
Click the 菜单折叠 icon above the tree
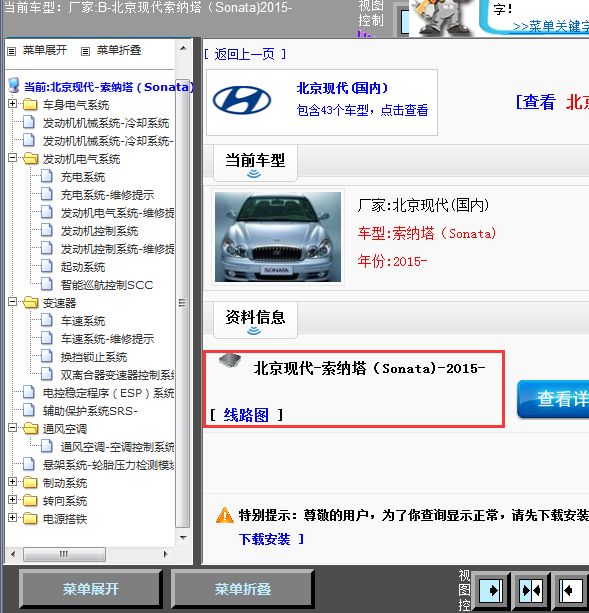(85, 51)
